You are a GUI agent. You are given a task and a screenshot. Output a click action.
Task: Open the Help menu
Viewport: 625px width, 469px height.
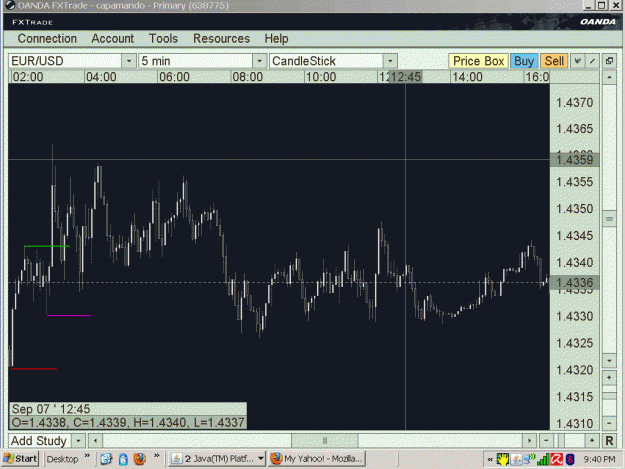click(276, 39)
